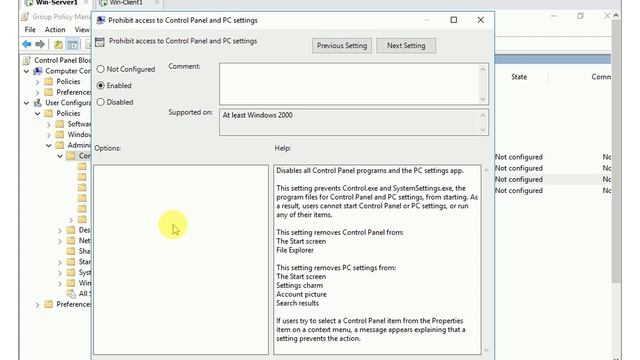Click the Previous Setting button
This screenshot has width=640, height=360.
coord(342,45)
